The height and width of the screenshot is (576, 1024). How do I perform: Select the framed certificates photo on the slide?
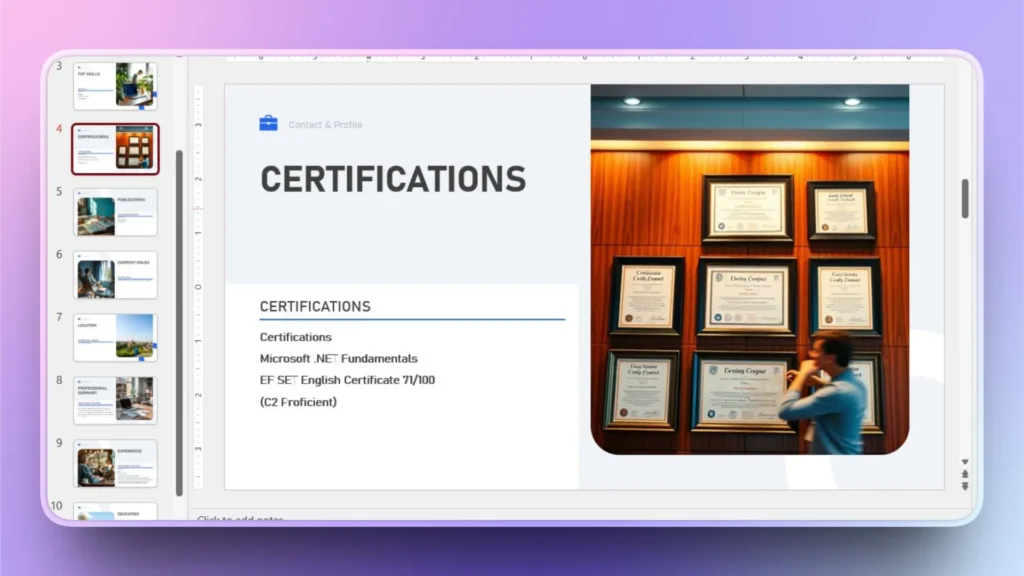tap(750, 270)
